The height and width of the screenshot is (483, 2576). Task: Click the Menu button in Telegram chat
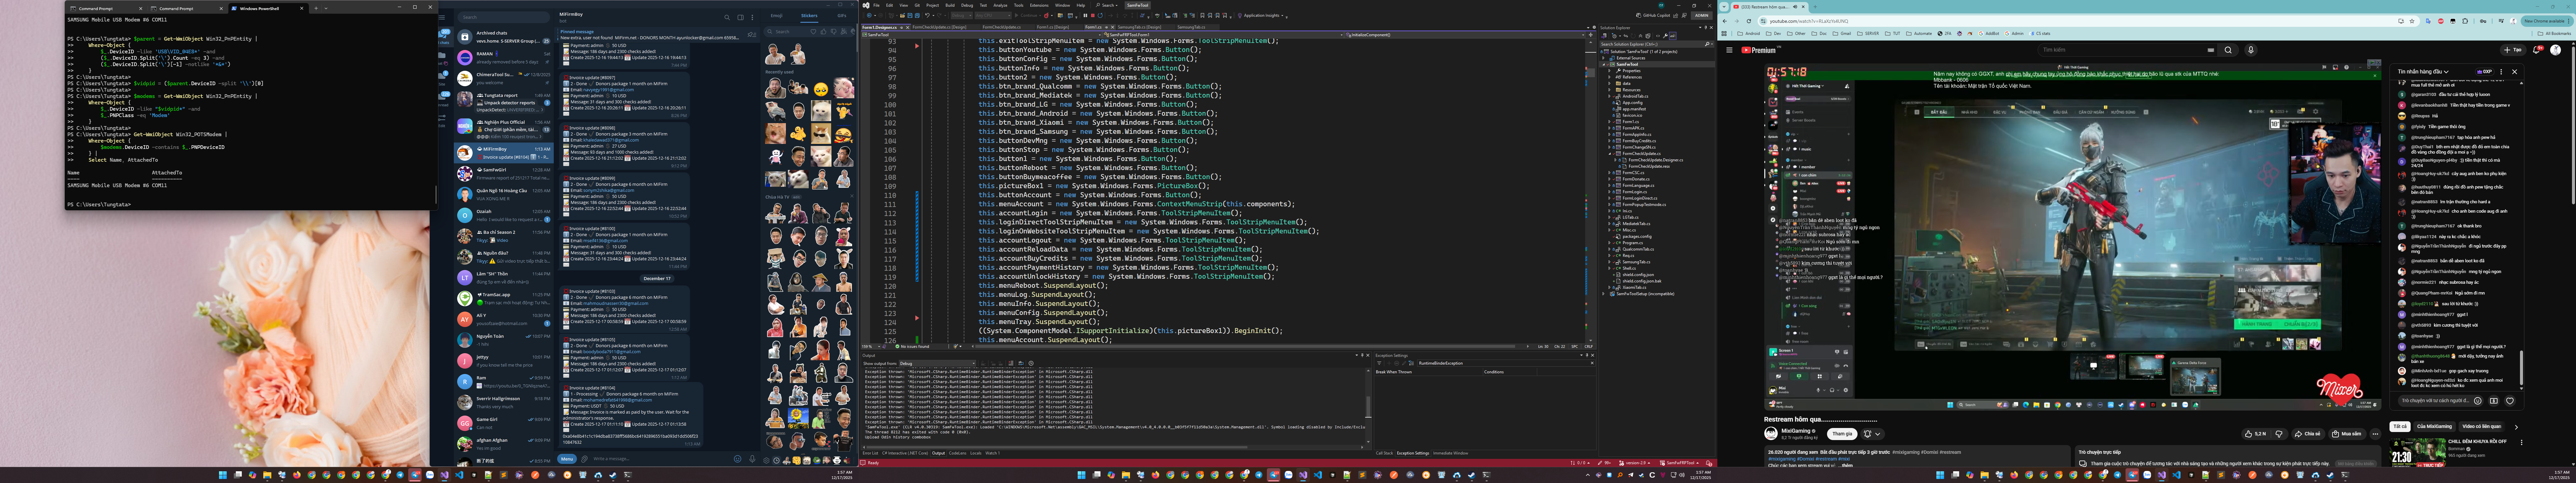click(567, 459)
